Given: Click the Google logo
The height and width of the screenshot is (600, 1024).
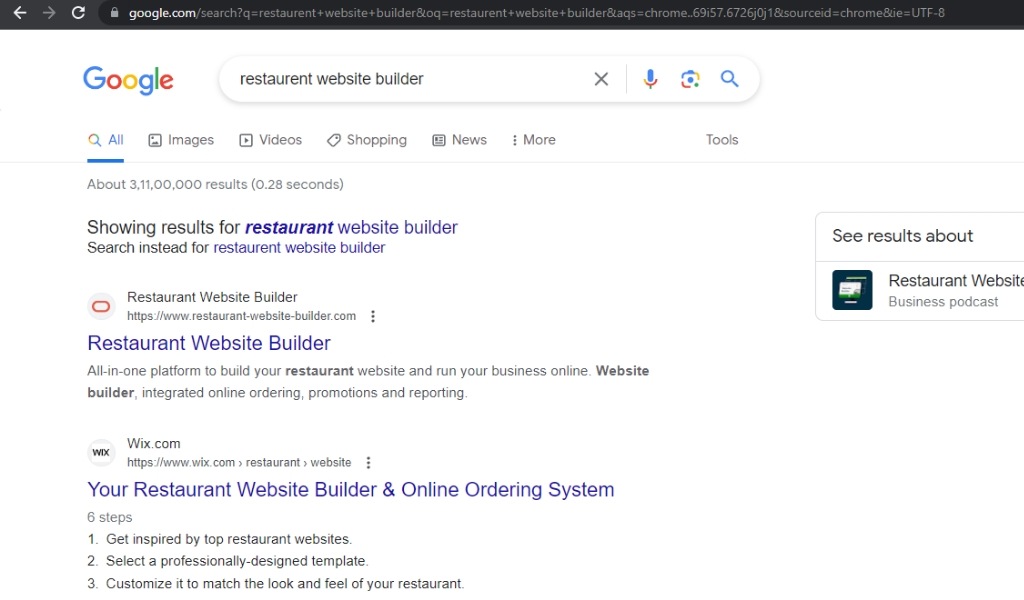Looking at the screenshot, I should [128, 80].
